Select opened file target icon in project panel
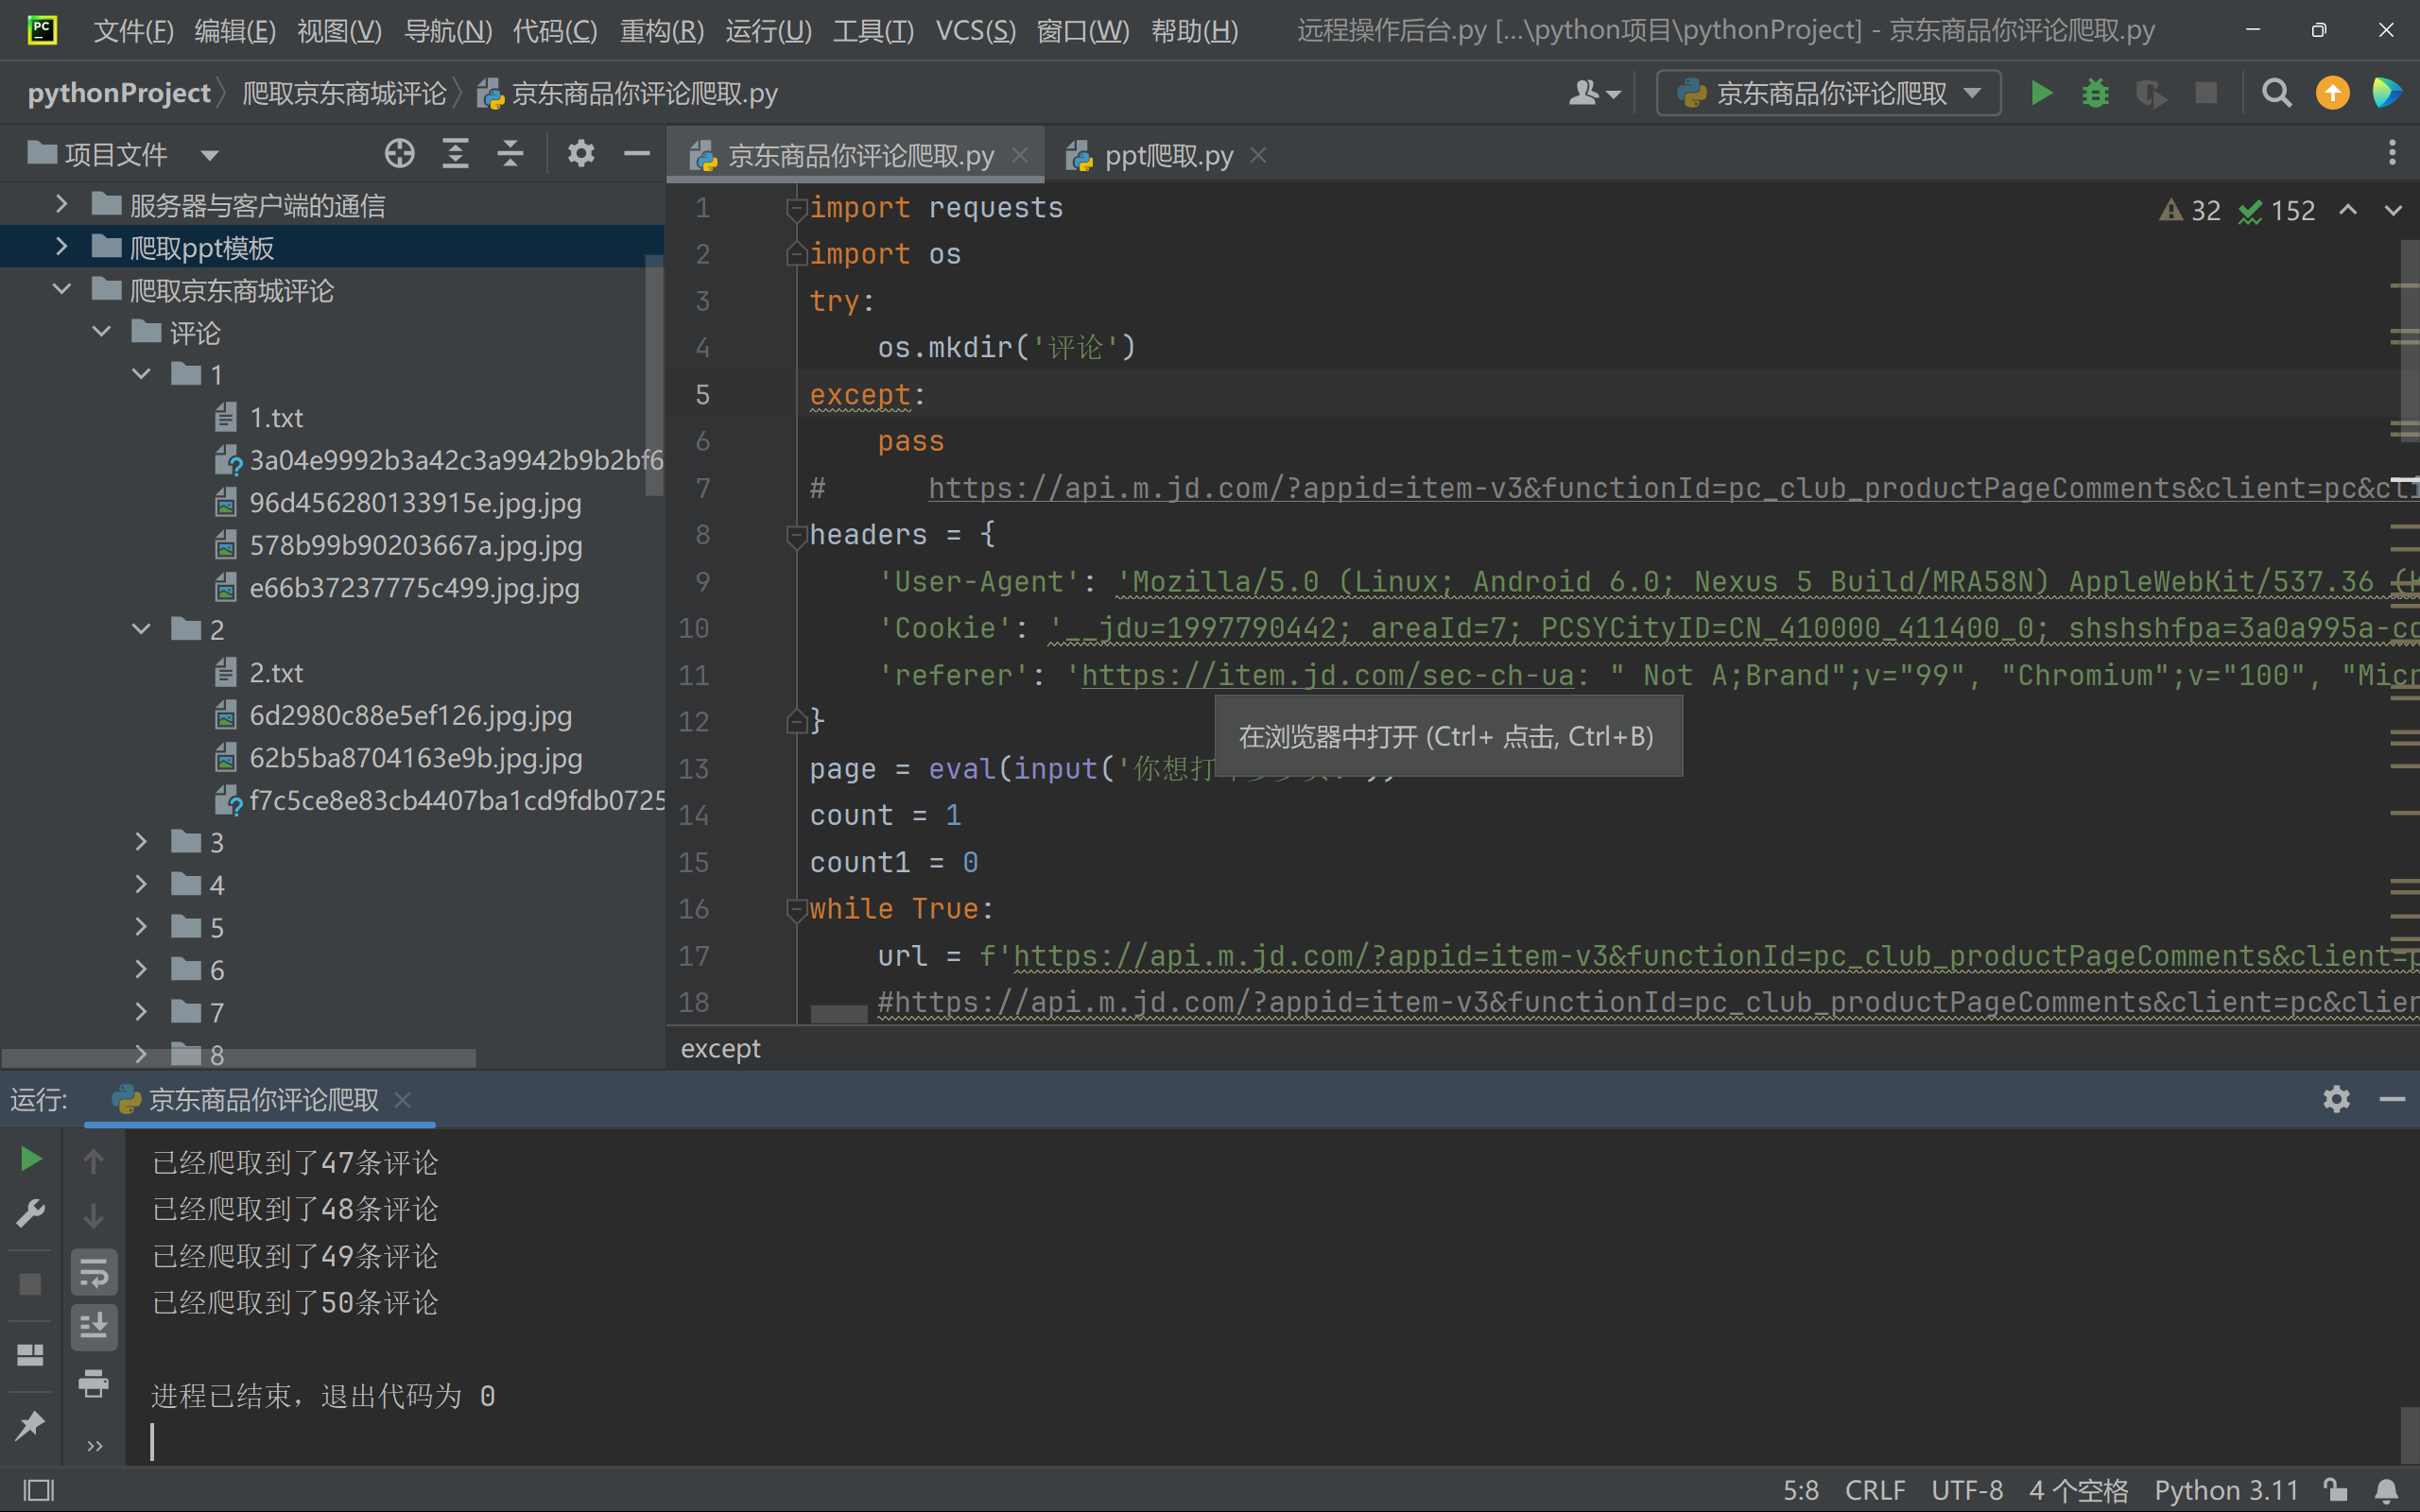This screenshot has width=2420, height=1512. click(399, 154)
